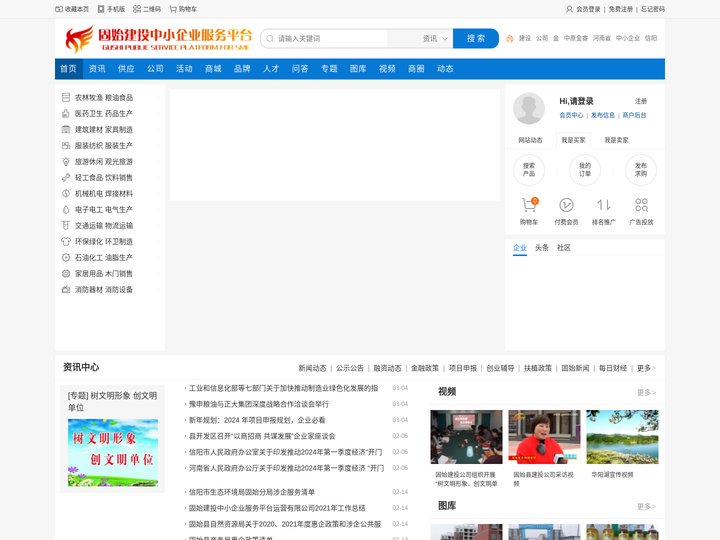
Task: Show the 二维码 QR code icon
Action: (x=137, y=9)
